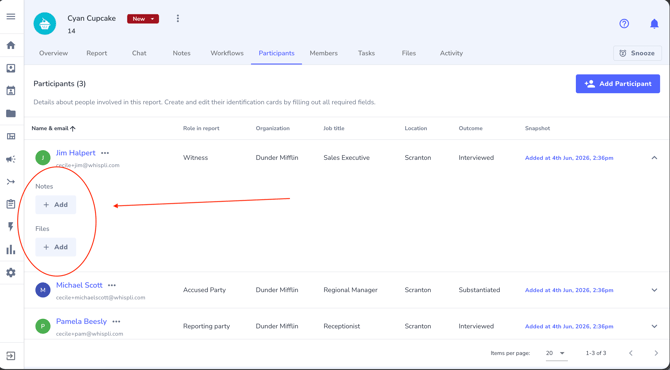Click the Cyan Cupcake avatar
670x370 pixels.
(45, 23)
